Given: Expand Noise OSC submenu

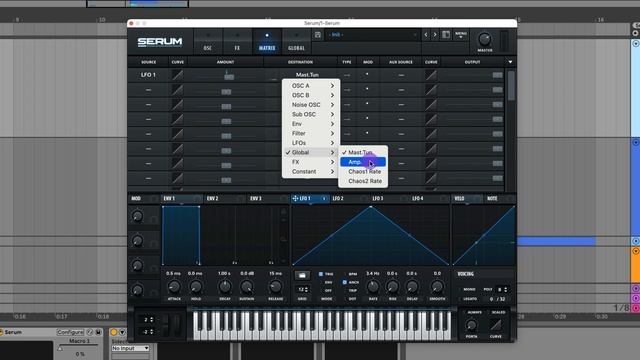Looking at the screenshot, I should [x=311, y=105].
